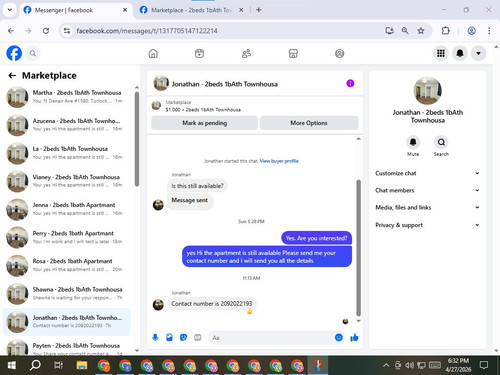
Task: Go to Facebook Home icon
Action: pyautogui.click(x=153, y=53)
